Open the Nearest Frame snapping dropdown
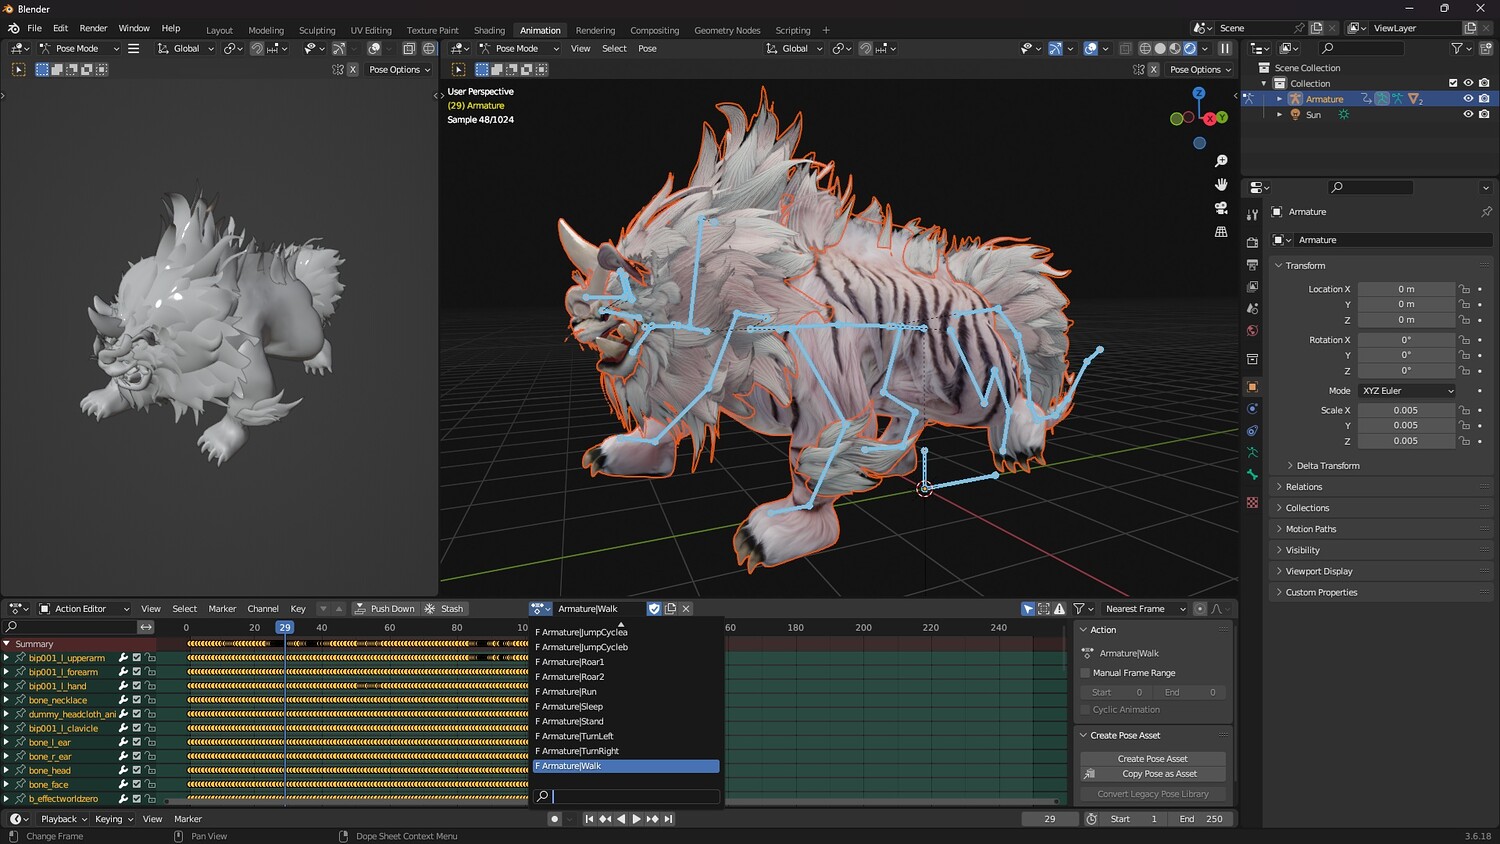The width and height of the screenshot is (1500, 844). click(x=1144, y=608)
